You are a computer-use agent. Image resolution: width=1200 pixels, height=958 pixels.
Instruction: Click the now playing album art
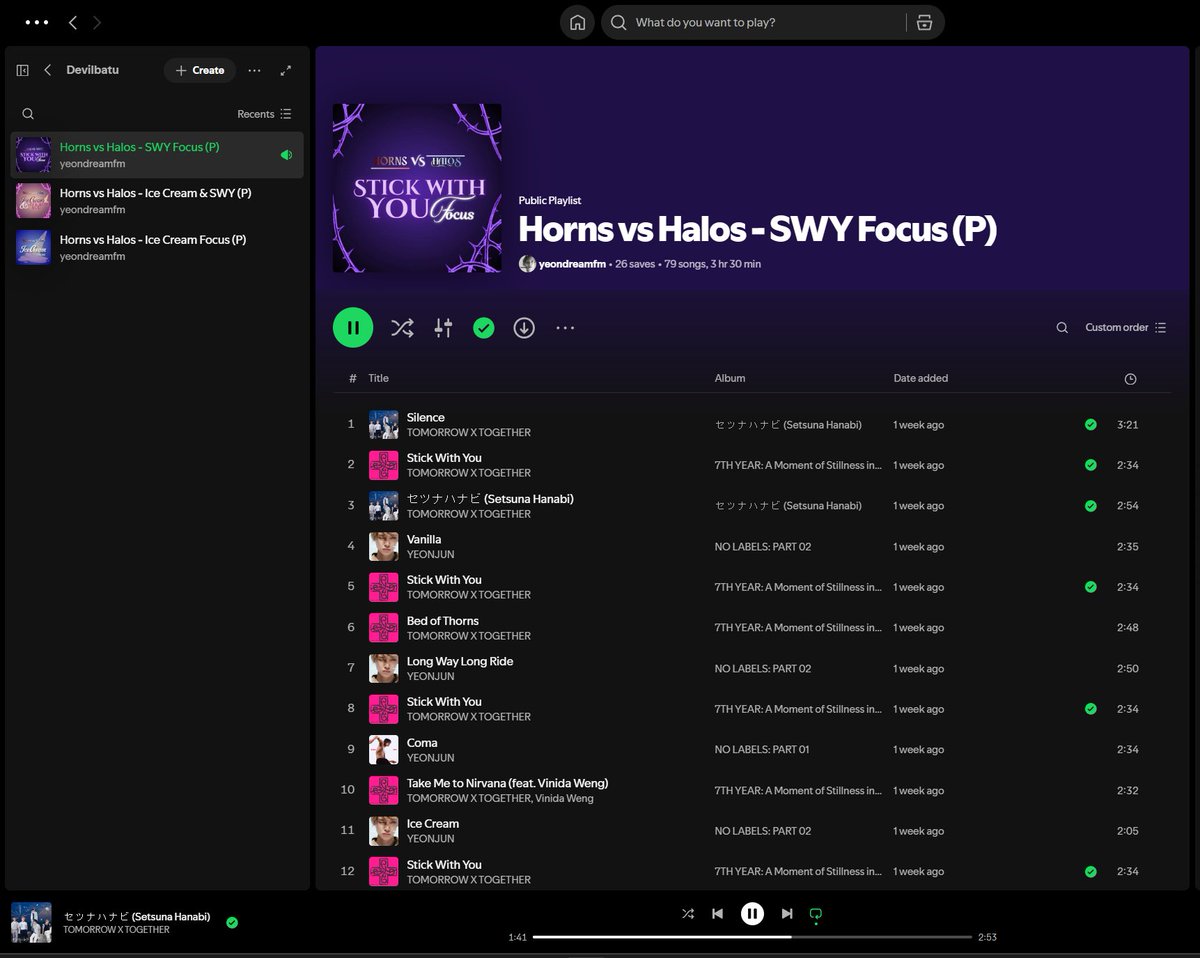[x=31, y=922]
